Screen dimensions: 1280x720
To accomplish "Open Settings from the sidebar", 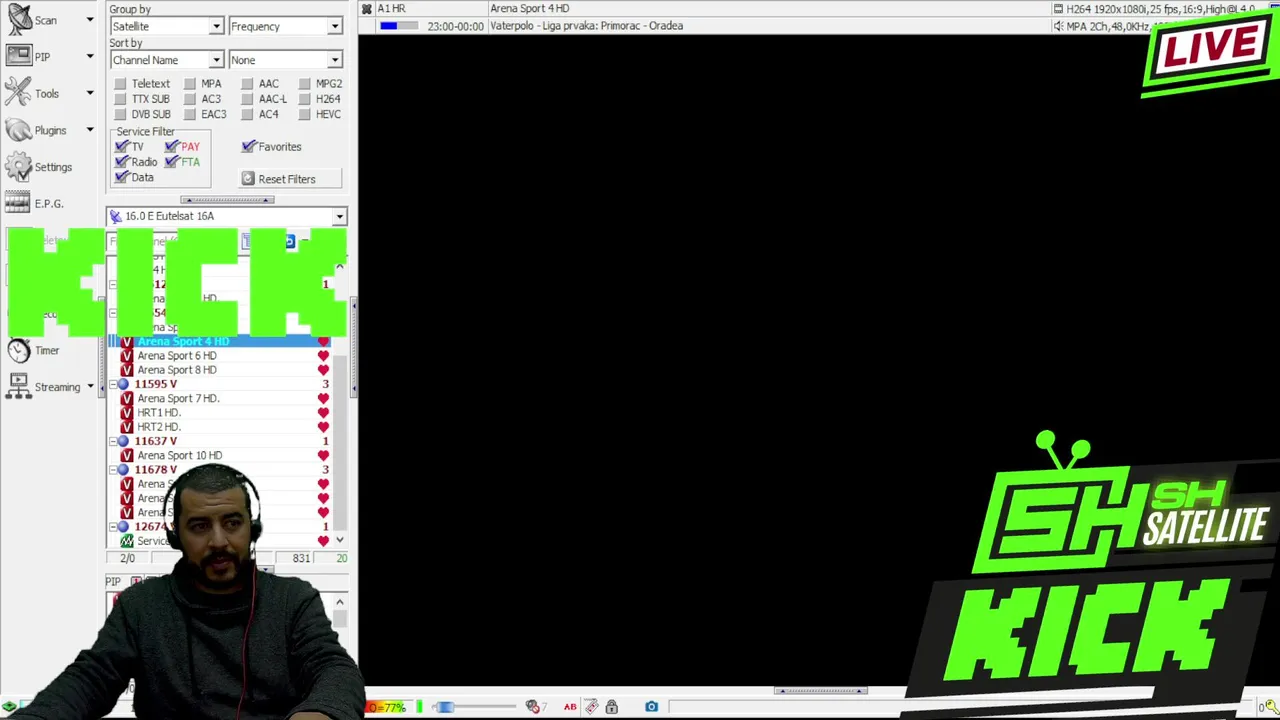I will [40, 167].
